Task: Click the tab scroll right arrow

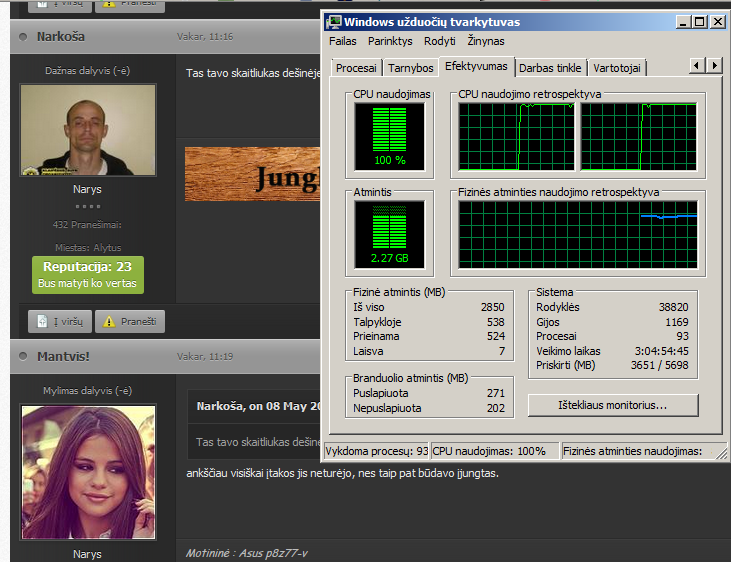Action: [714, 66]
